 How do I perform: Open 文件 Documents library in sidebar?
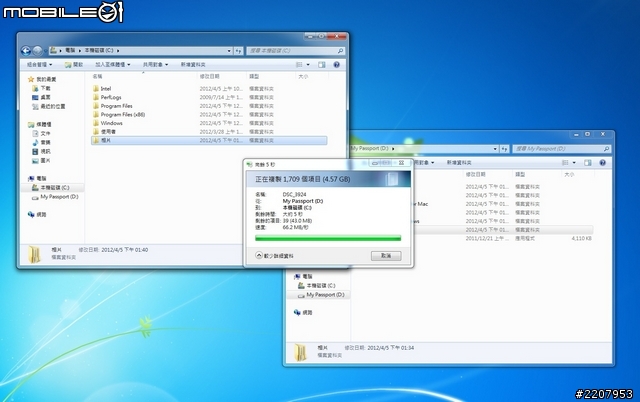[x=41, y=133]
